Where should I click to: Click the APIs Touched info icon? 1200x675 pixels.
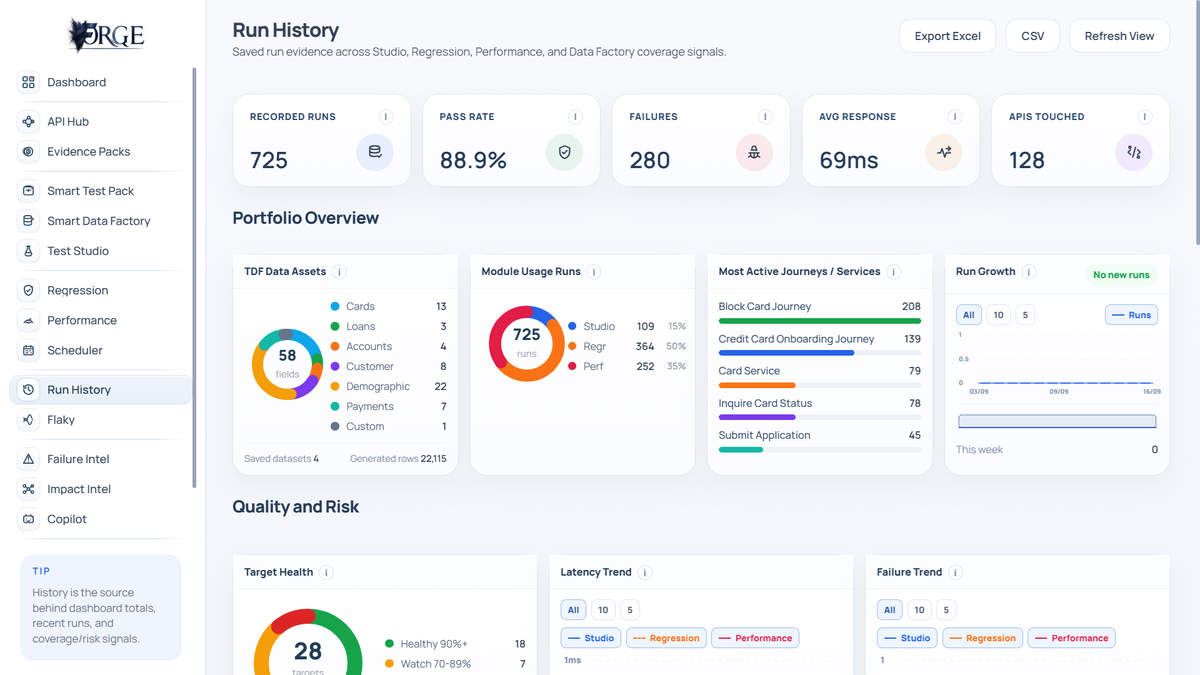coord(1145,117)
